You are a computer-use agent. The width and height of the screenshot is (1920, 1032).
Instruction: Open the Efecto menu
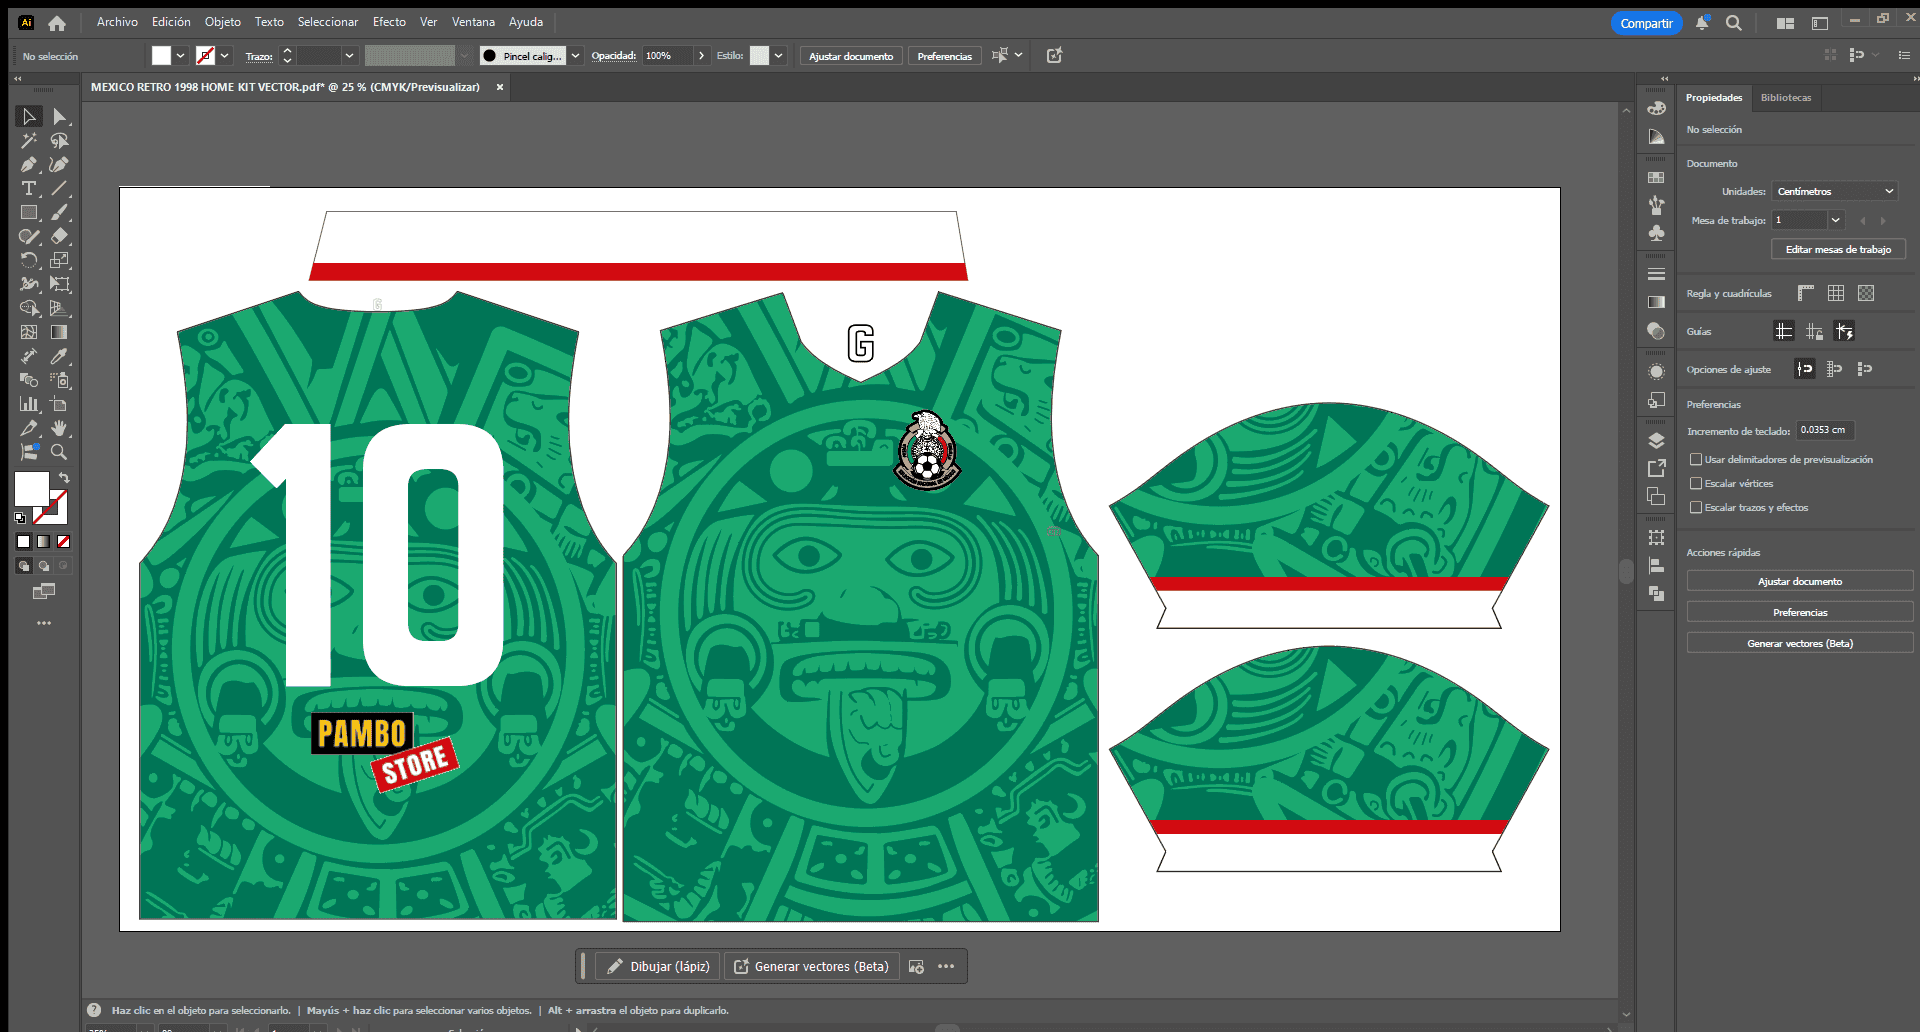[x=389, y=22]
